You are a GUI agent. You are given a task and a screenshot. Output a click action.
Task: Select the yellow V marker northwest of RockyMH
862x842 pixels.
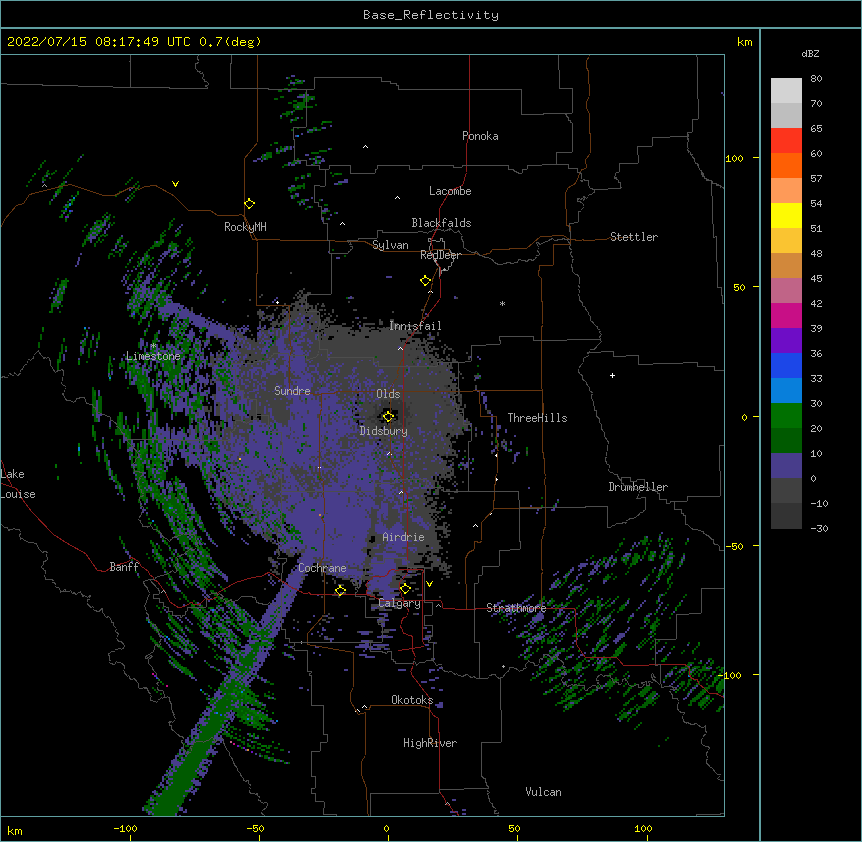click(175, 184)
